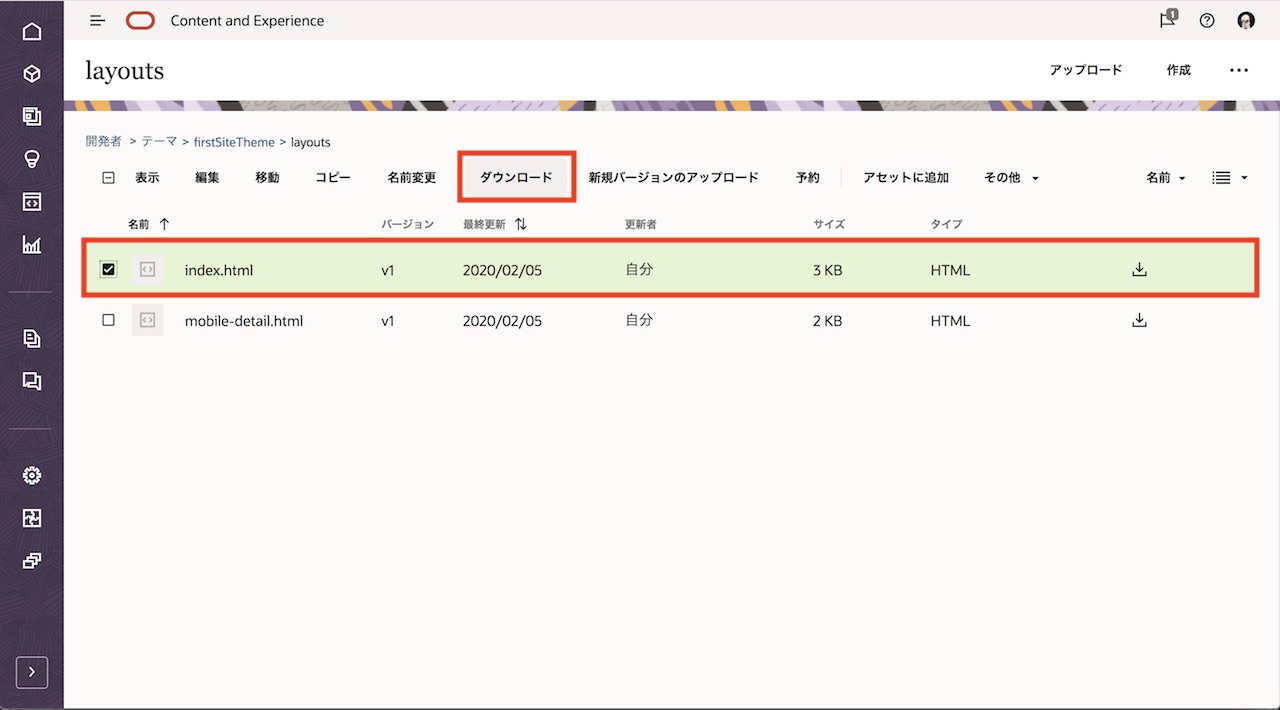The width and height of the screenshot is (1280, 710).
Task: Click the lightbulb icon in sidebar
Action: (32, 159)
